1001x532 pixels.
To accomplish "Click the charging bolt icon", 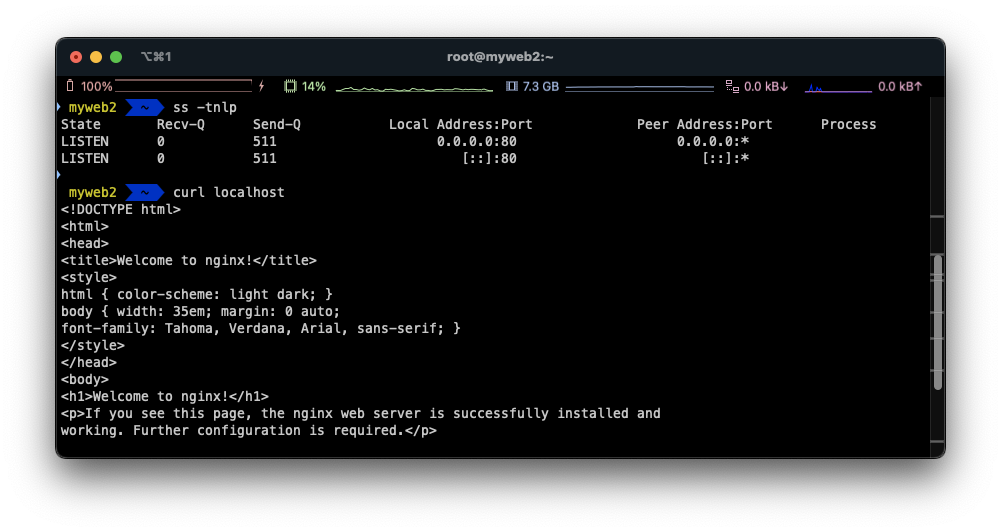I will (261, 86).
